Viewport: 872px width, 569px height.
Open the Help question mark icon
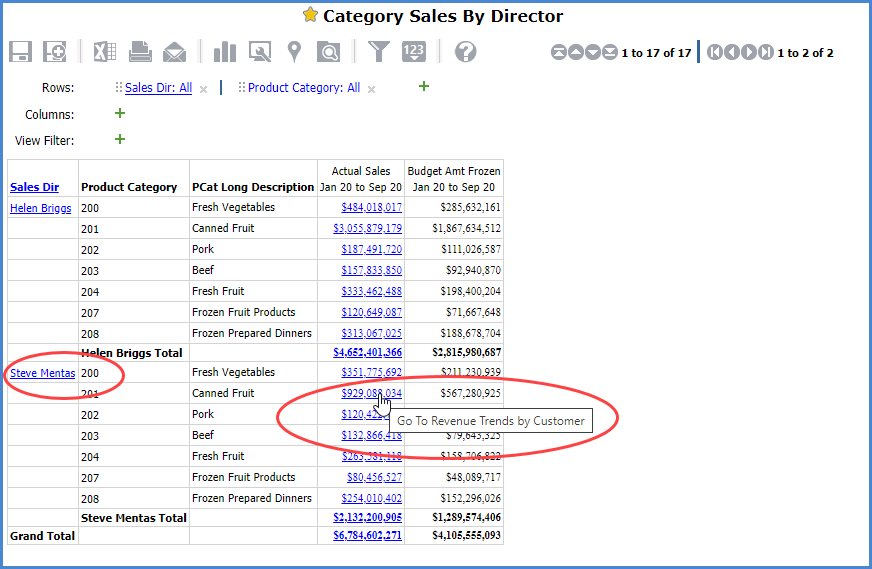point(465,52)
